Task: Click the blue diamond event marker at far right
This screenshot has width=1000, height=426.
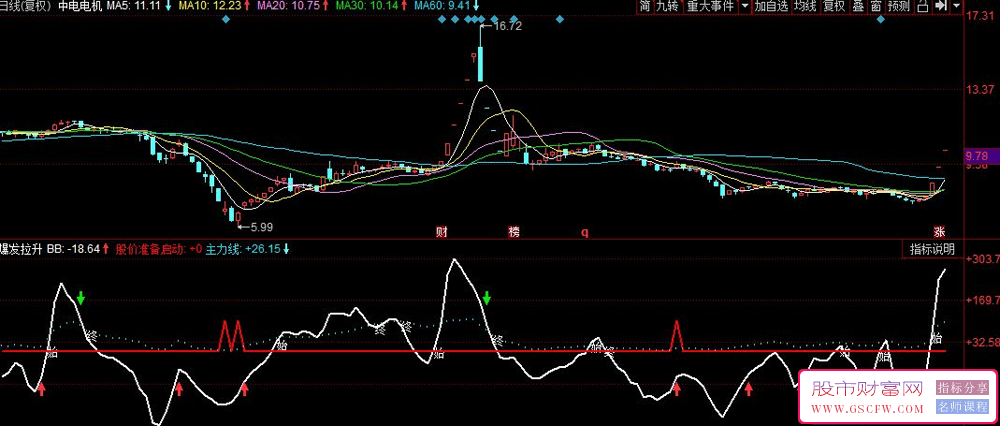Action: point(881,20)
